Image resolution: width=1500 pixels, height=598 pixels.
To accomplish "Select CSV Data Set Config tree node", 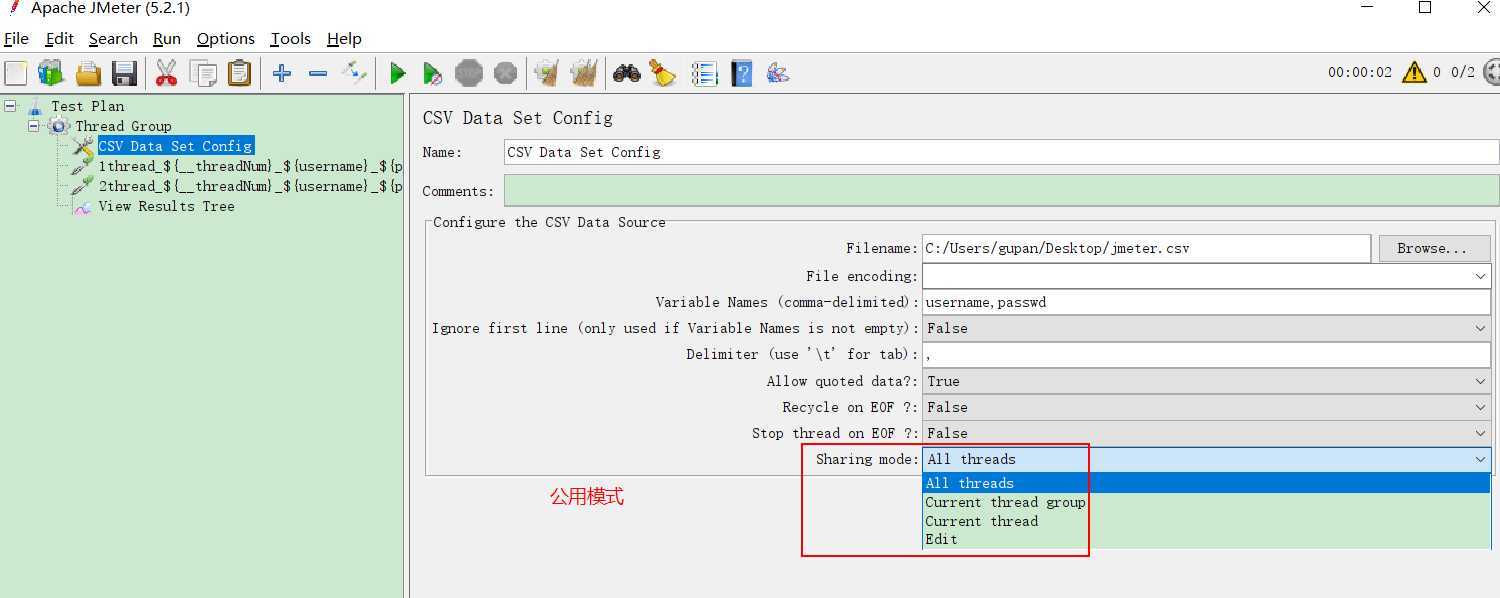I will [x=175, y=146].
